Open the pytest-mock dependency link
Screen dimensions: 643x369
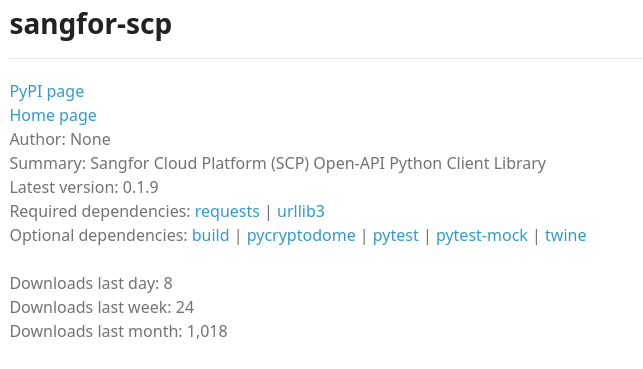481,236
